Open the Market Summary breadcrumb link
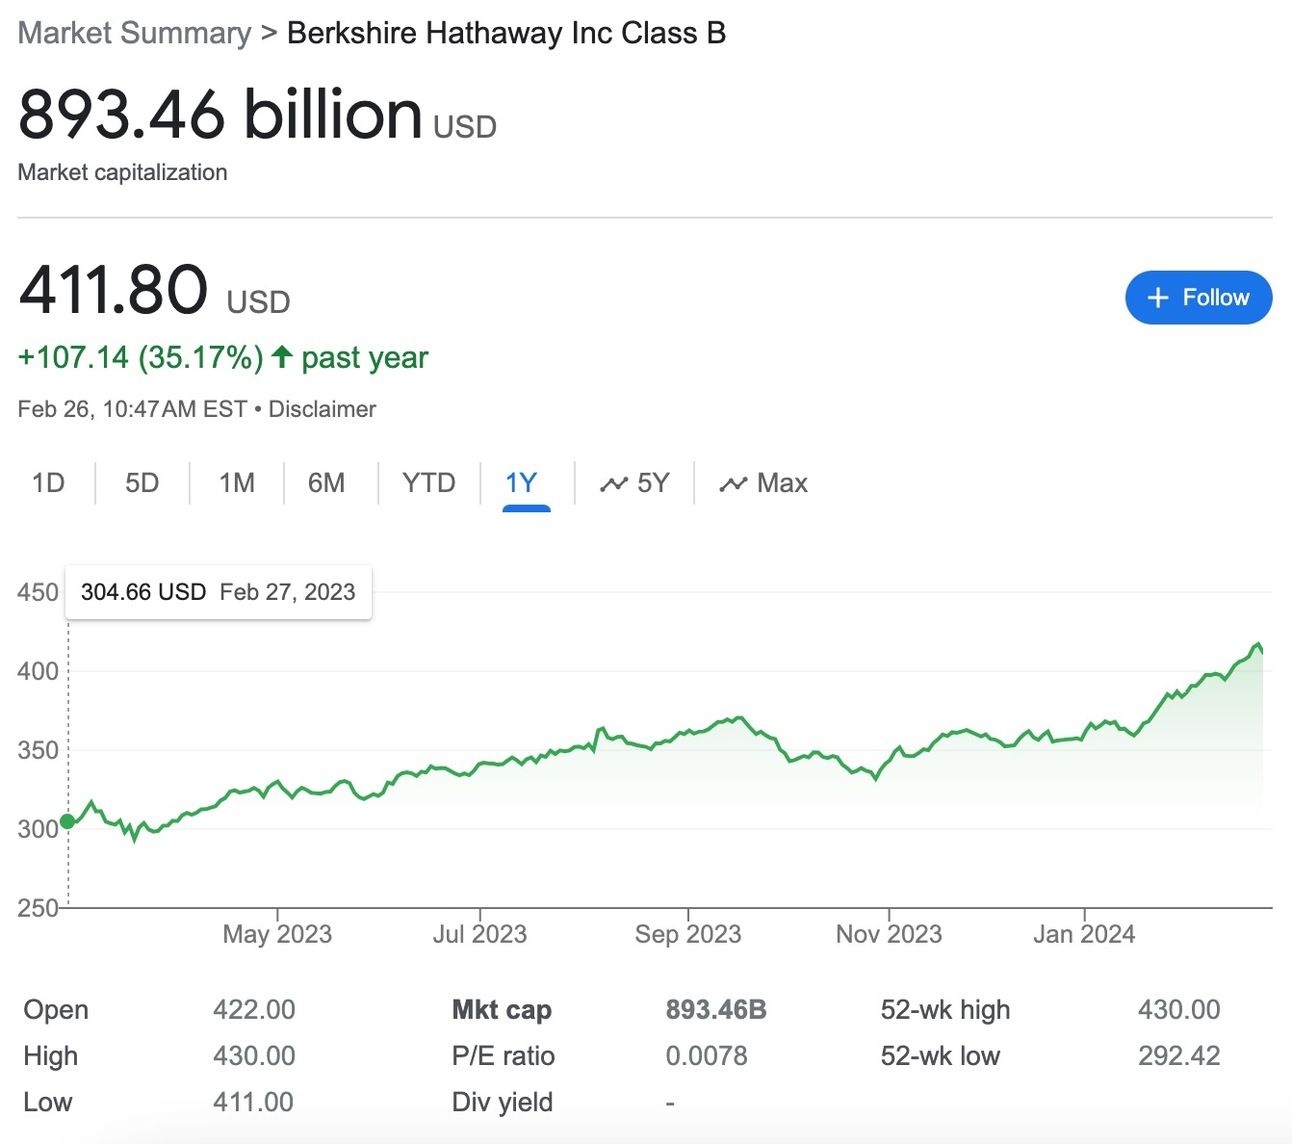1292x1144 pixels. 134,33
